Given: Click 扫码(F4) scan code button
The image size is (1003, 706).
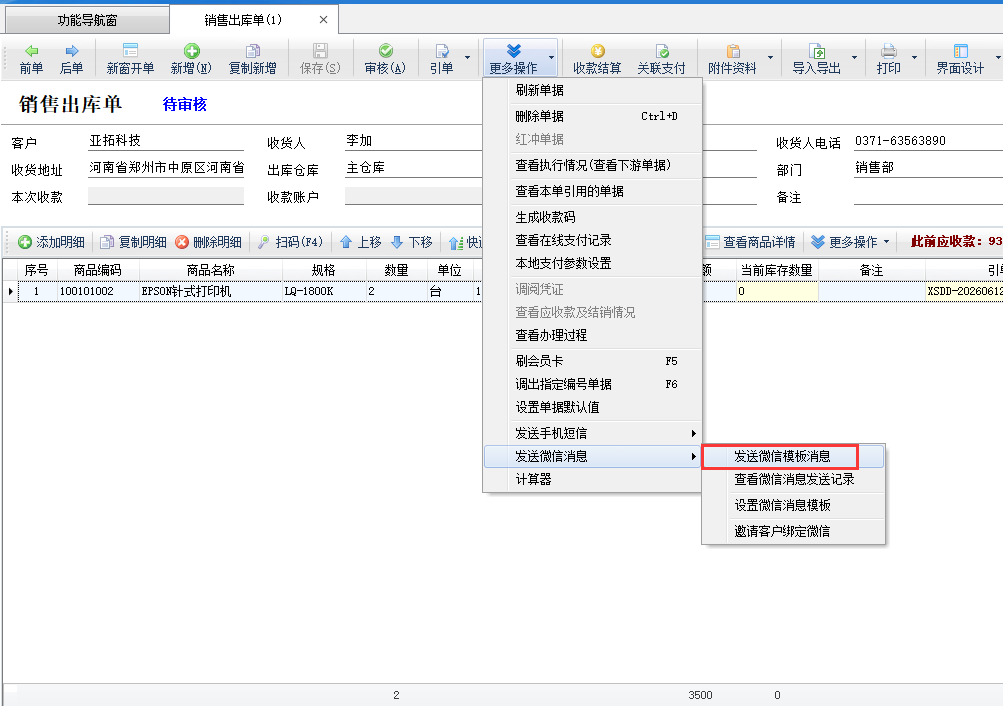Looking at the screenshot, I should pyautogui.click(x=290, y=242).
